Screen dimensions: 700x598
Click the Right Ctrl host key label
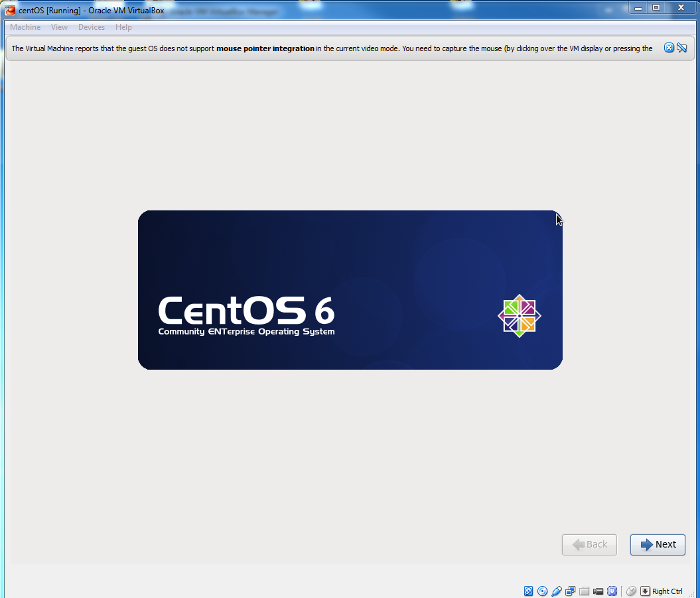click(x=667, y=591)
